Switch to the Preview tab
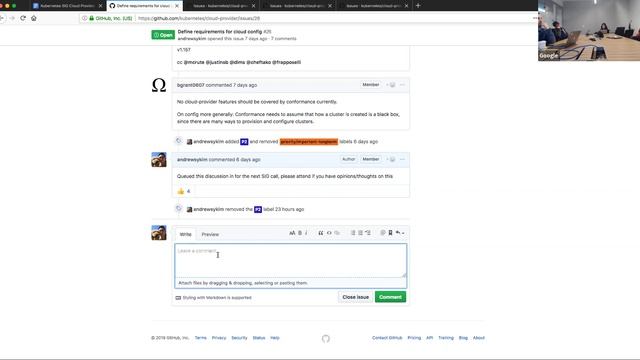 (210, 234)
